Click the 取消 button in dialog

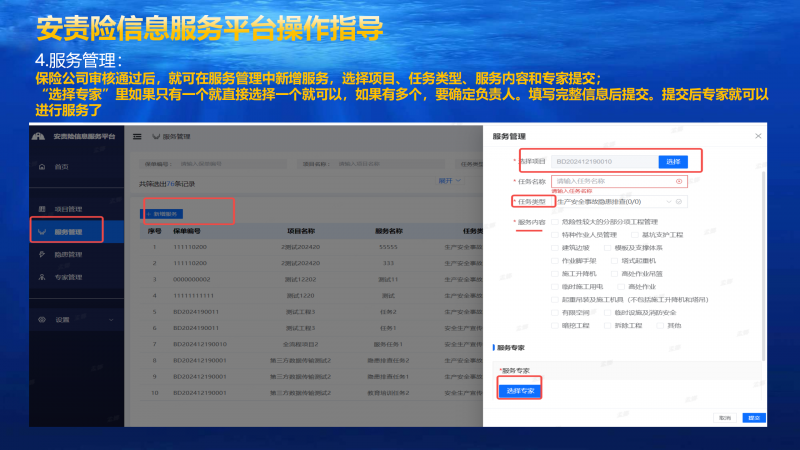pyautogui.click(x=724, y=418)
